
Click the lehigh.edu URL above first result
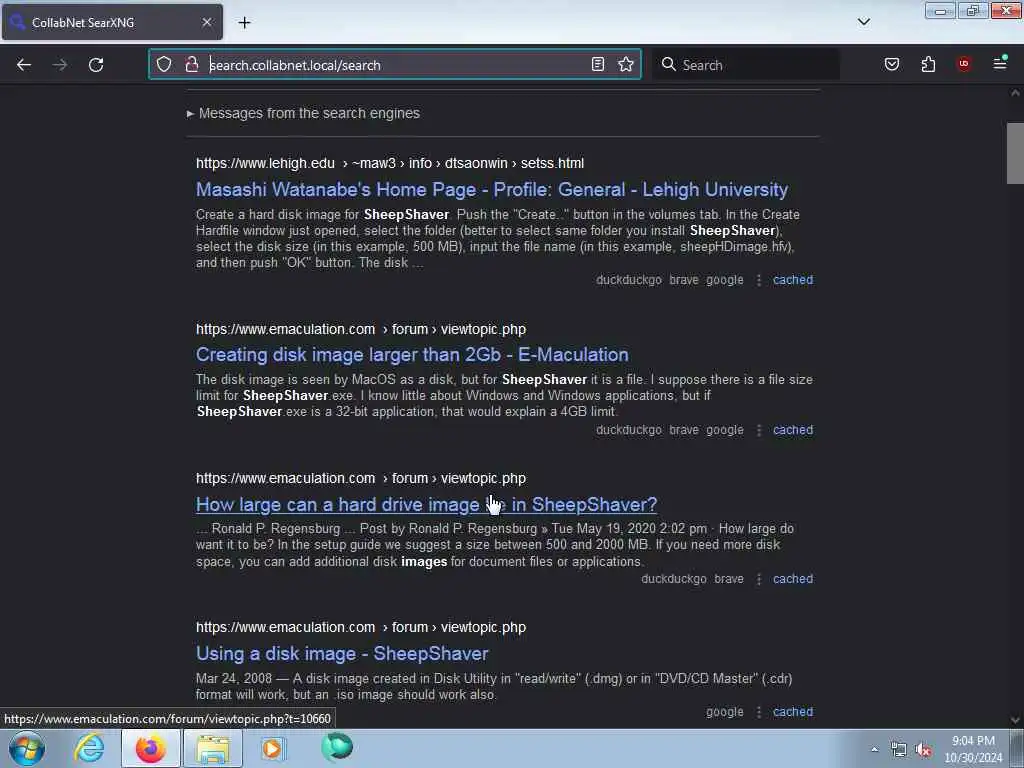click(x=390, y=163)
